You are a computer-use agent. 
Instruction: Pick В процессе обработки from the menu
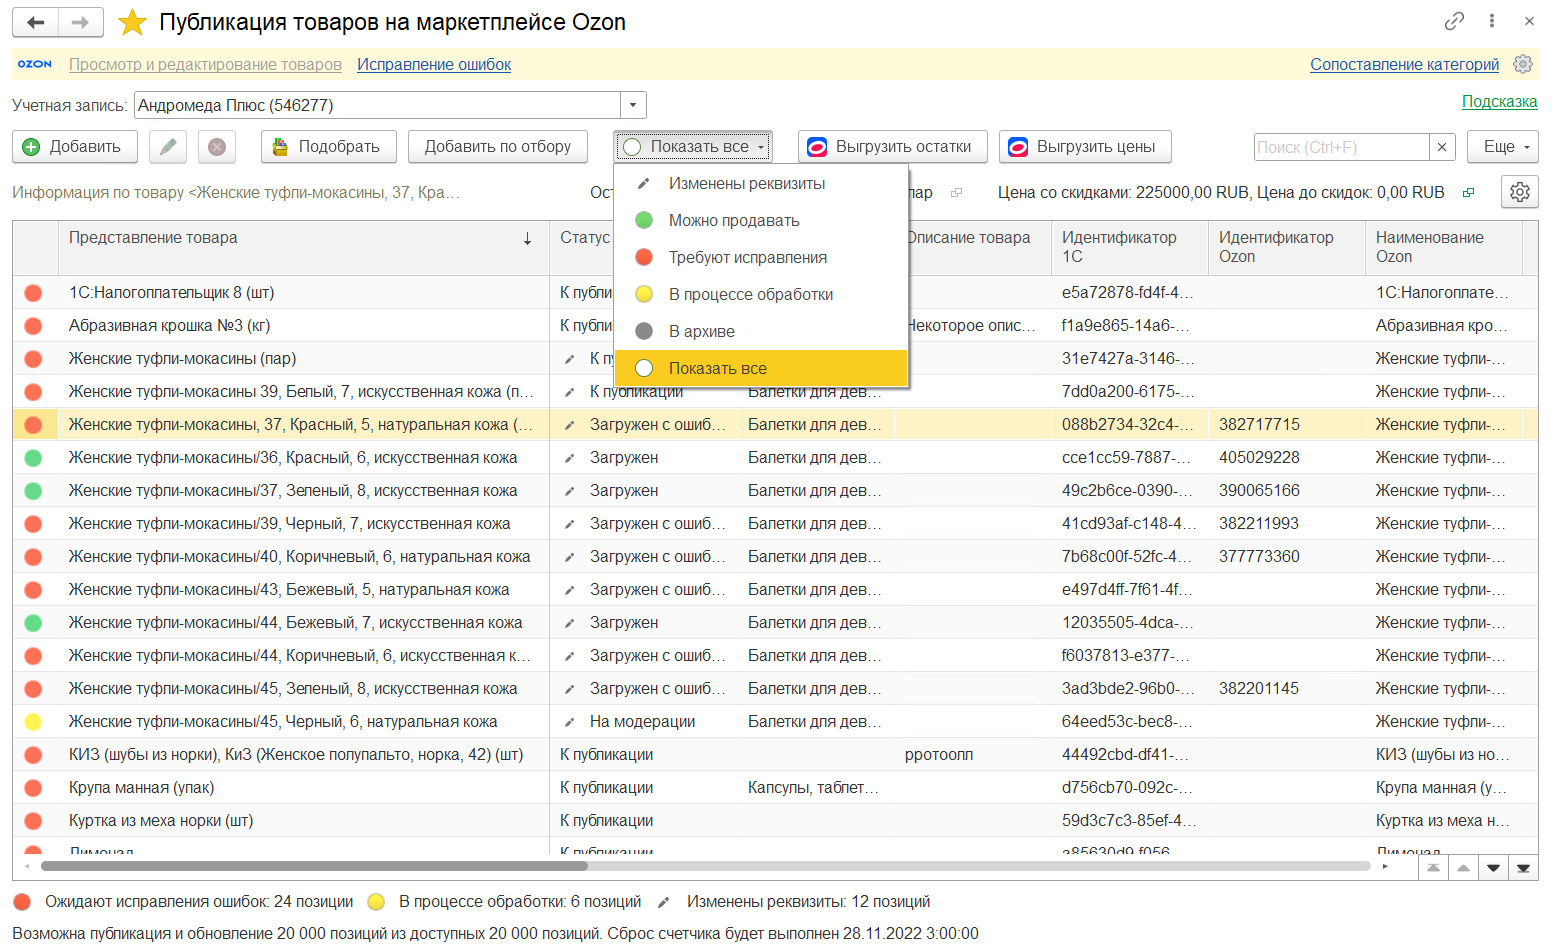(x=761, y=295)
